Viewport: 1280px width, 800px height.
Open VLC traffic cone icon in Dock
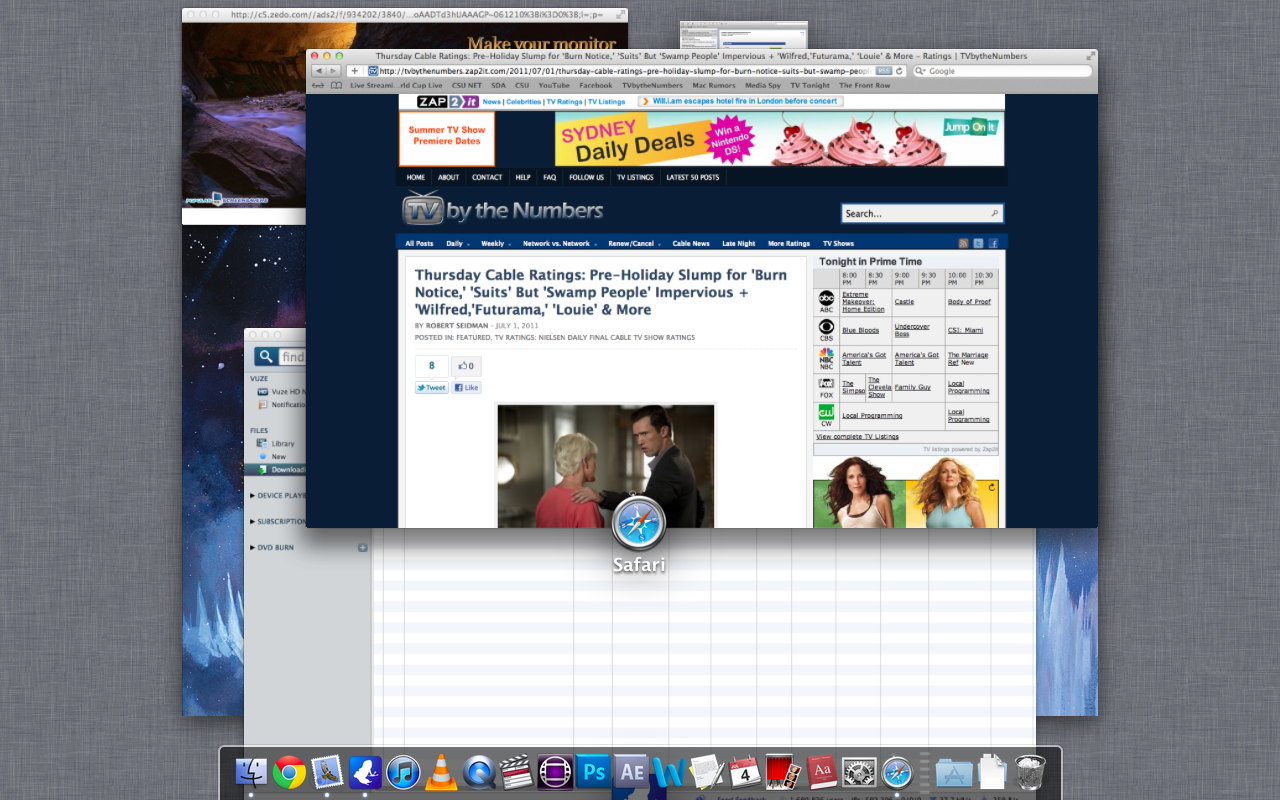pyautogui.click(x=441, y=771)
